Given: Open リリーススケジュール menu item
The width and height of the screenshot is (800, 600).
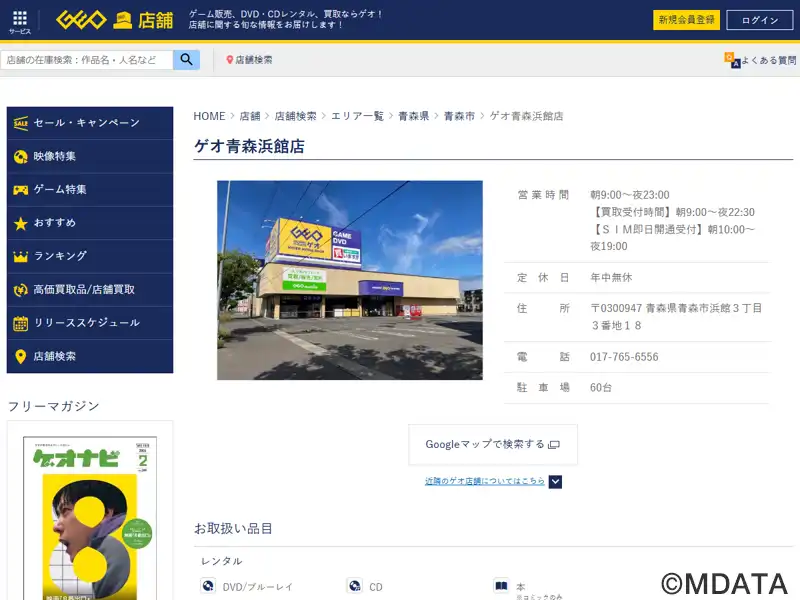Looking at the screenshot, I should click(x=90, y=323).
